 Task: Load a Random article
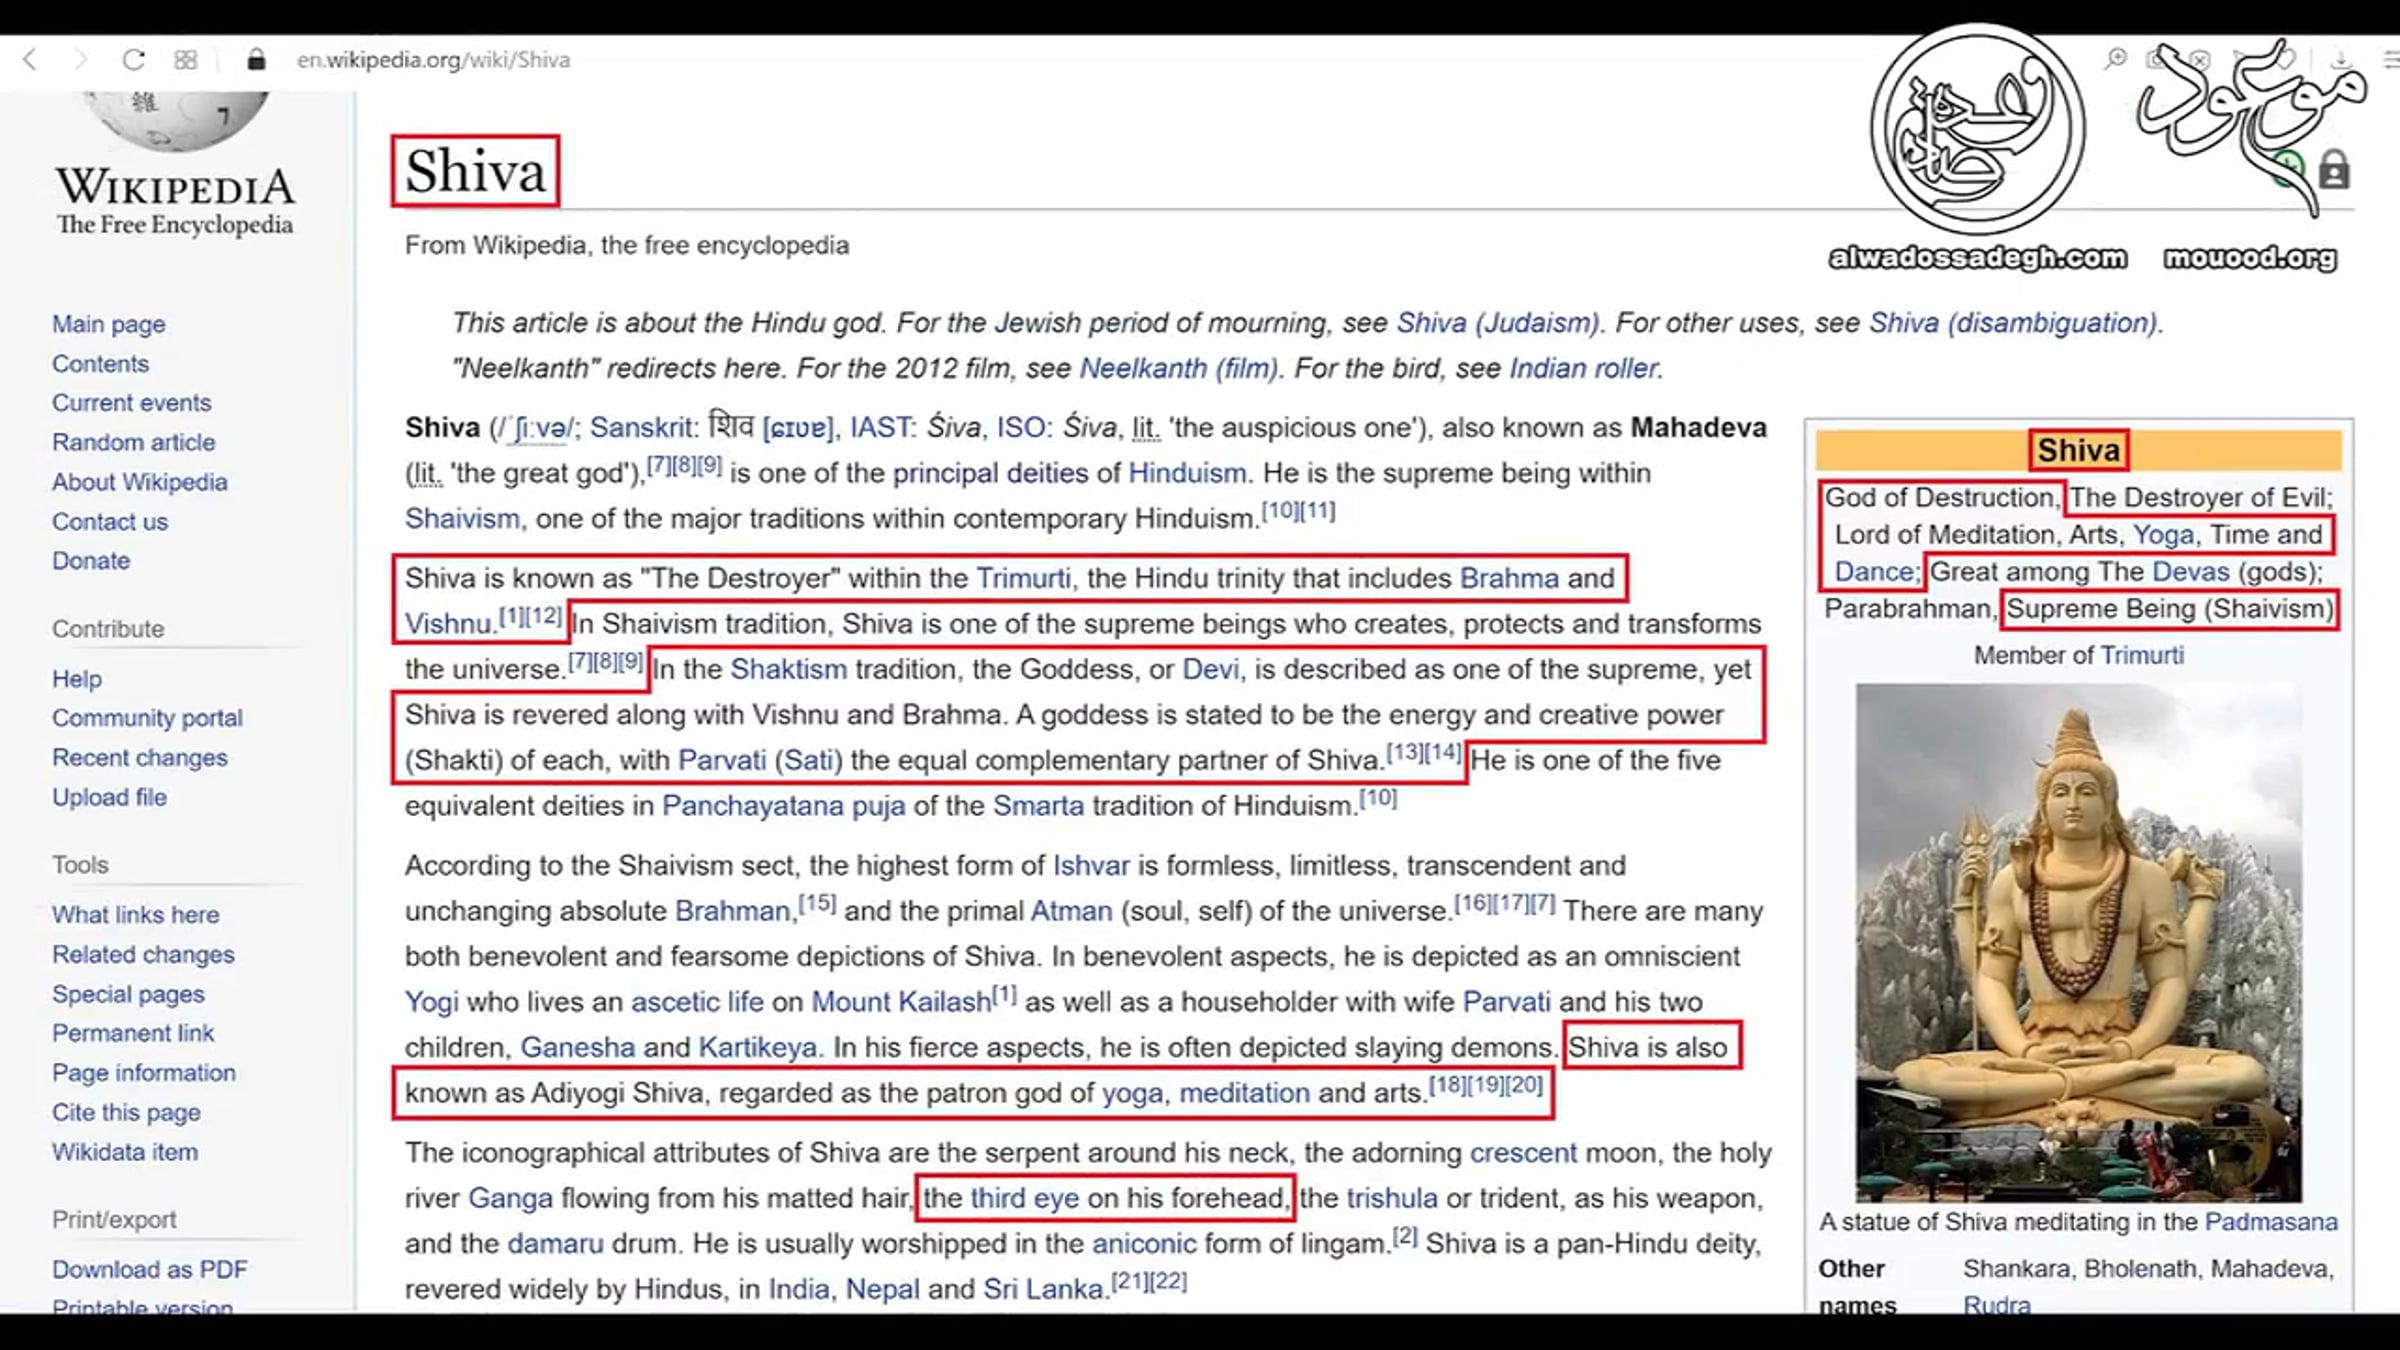click(134, 442)
